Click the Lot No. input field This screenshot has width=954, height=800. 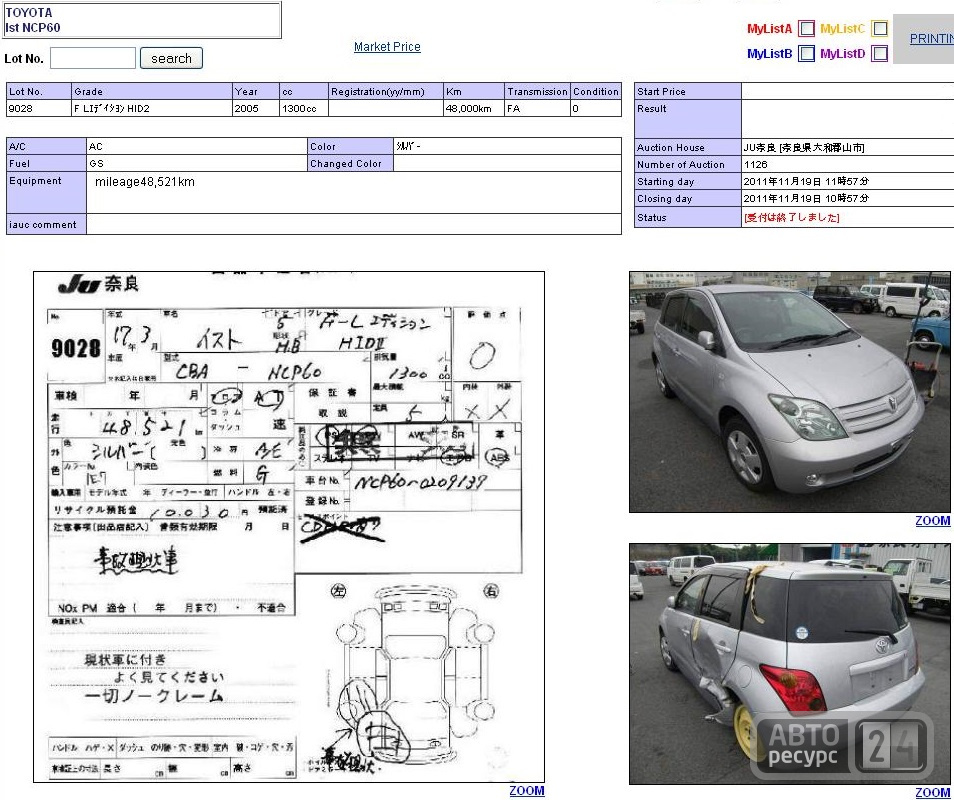[92, 58]
